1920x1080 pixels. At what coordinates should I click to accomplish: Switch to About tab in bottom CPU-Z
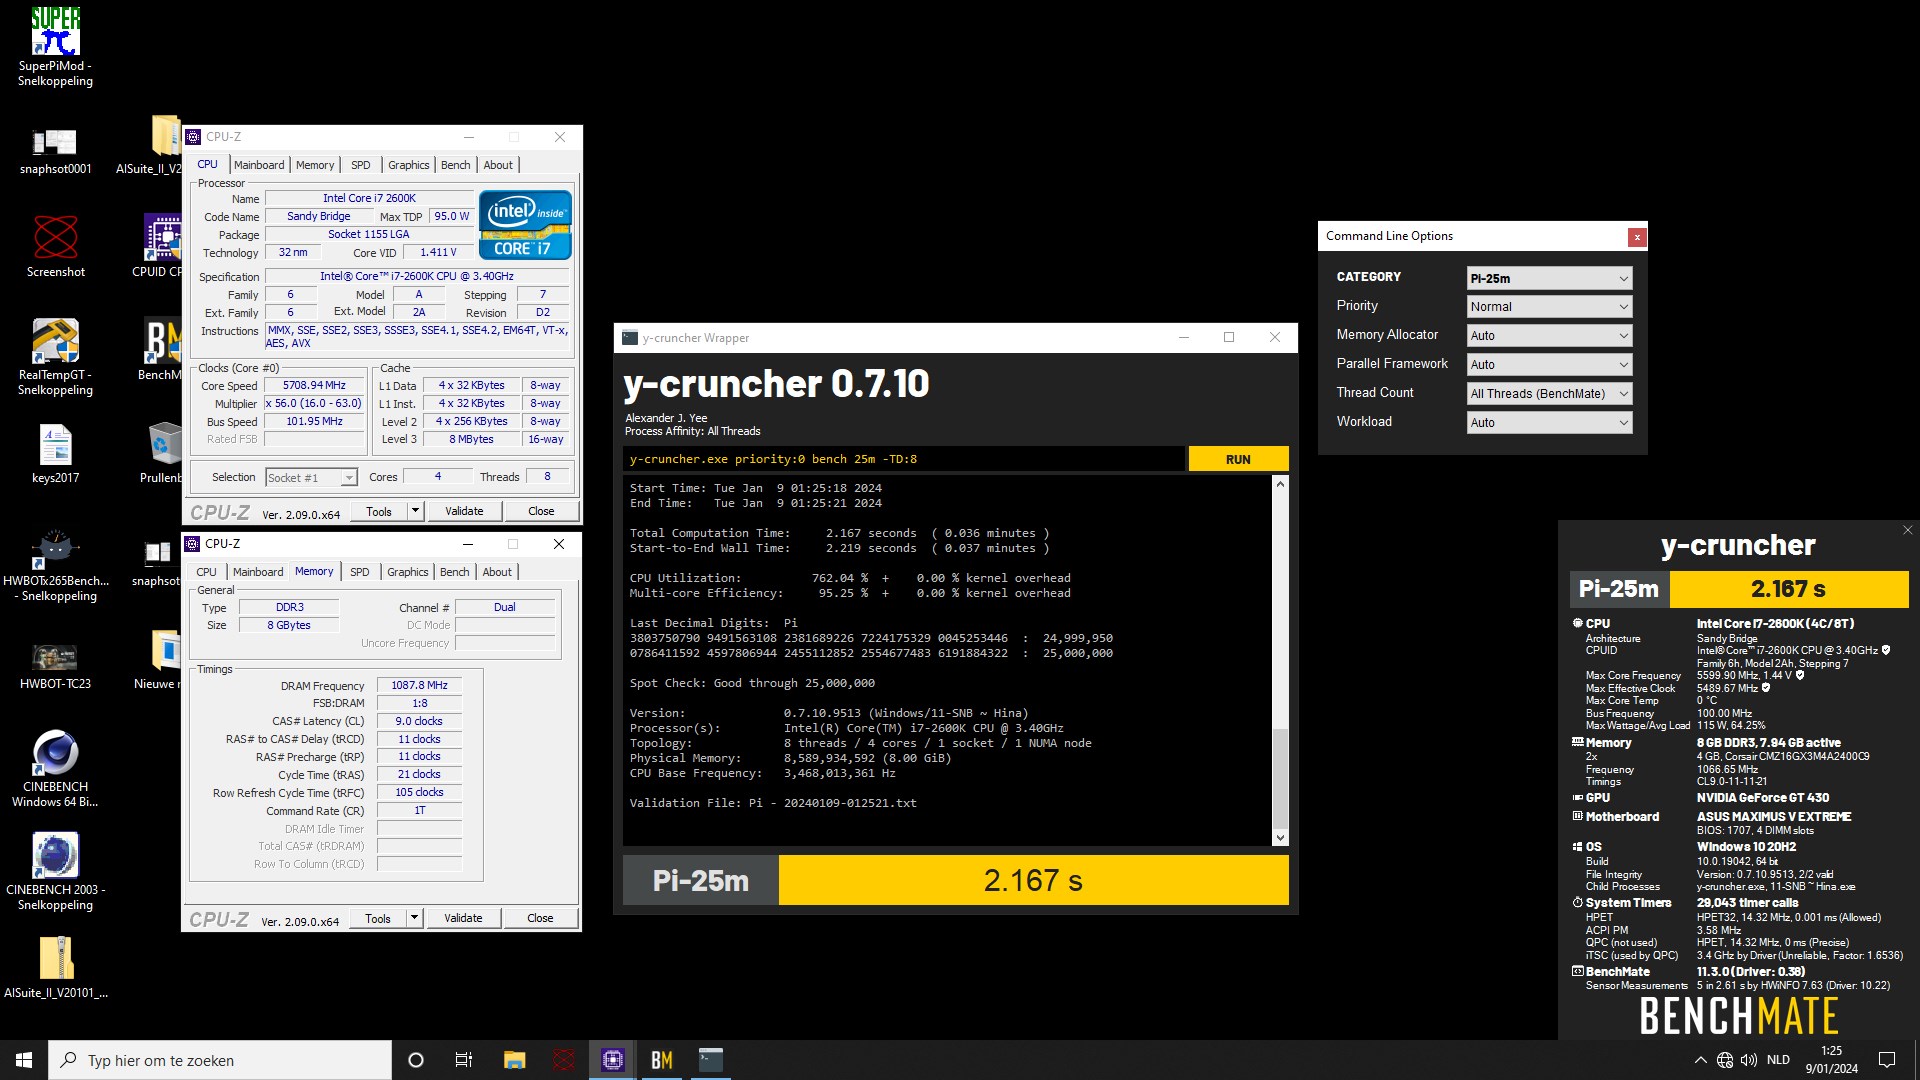pyautogui.click(x=497, y=572)
